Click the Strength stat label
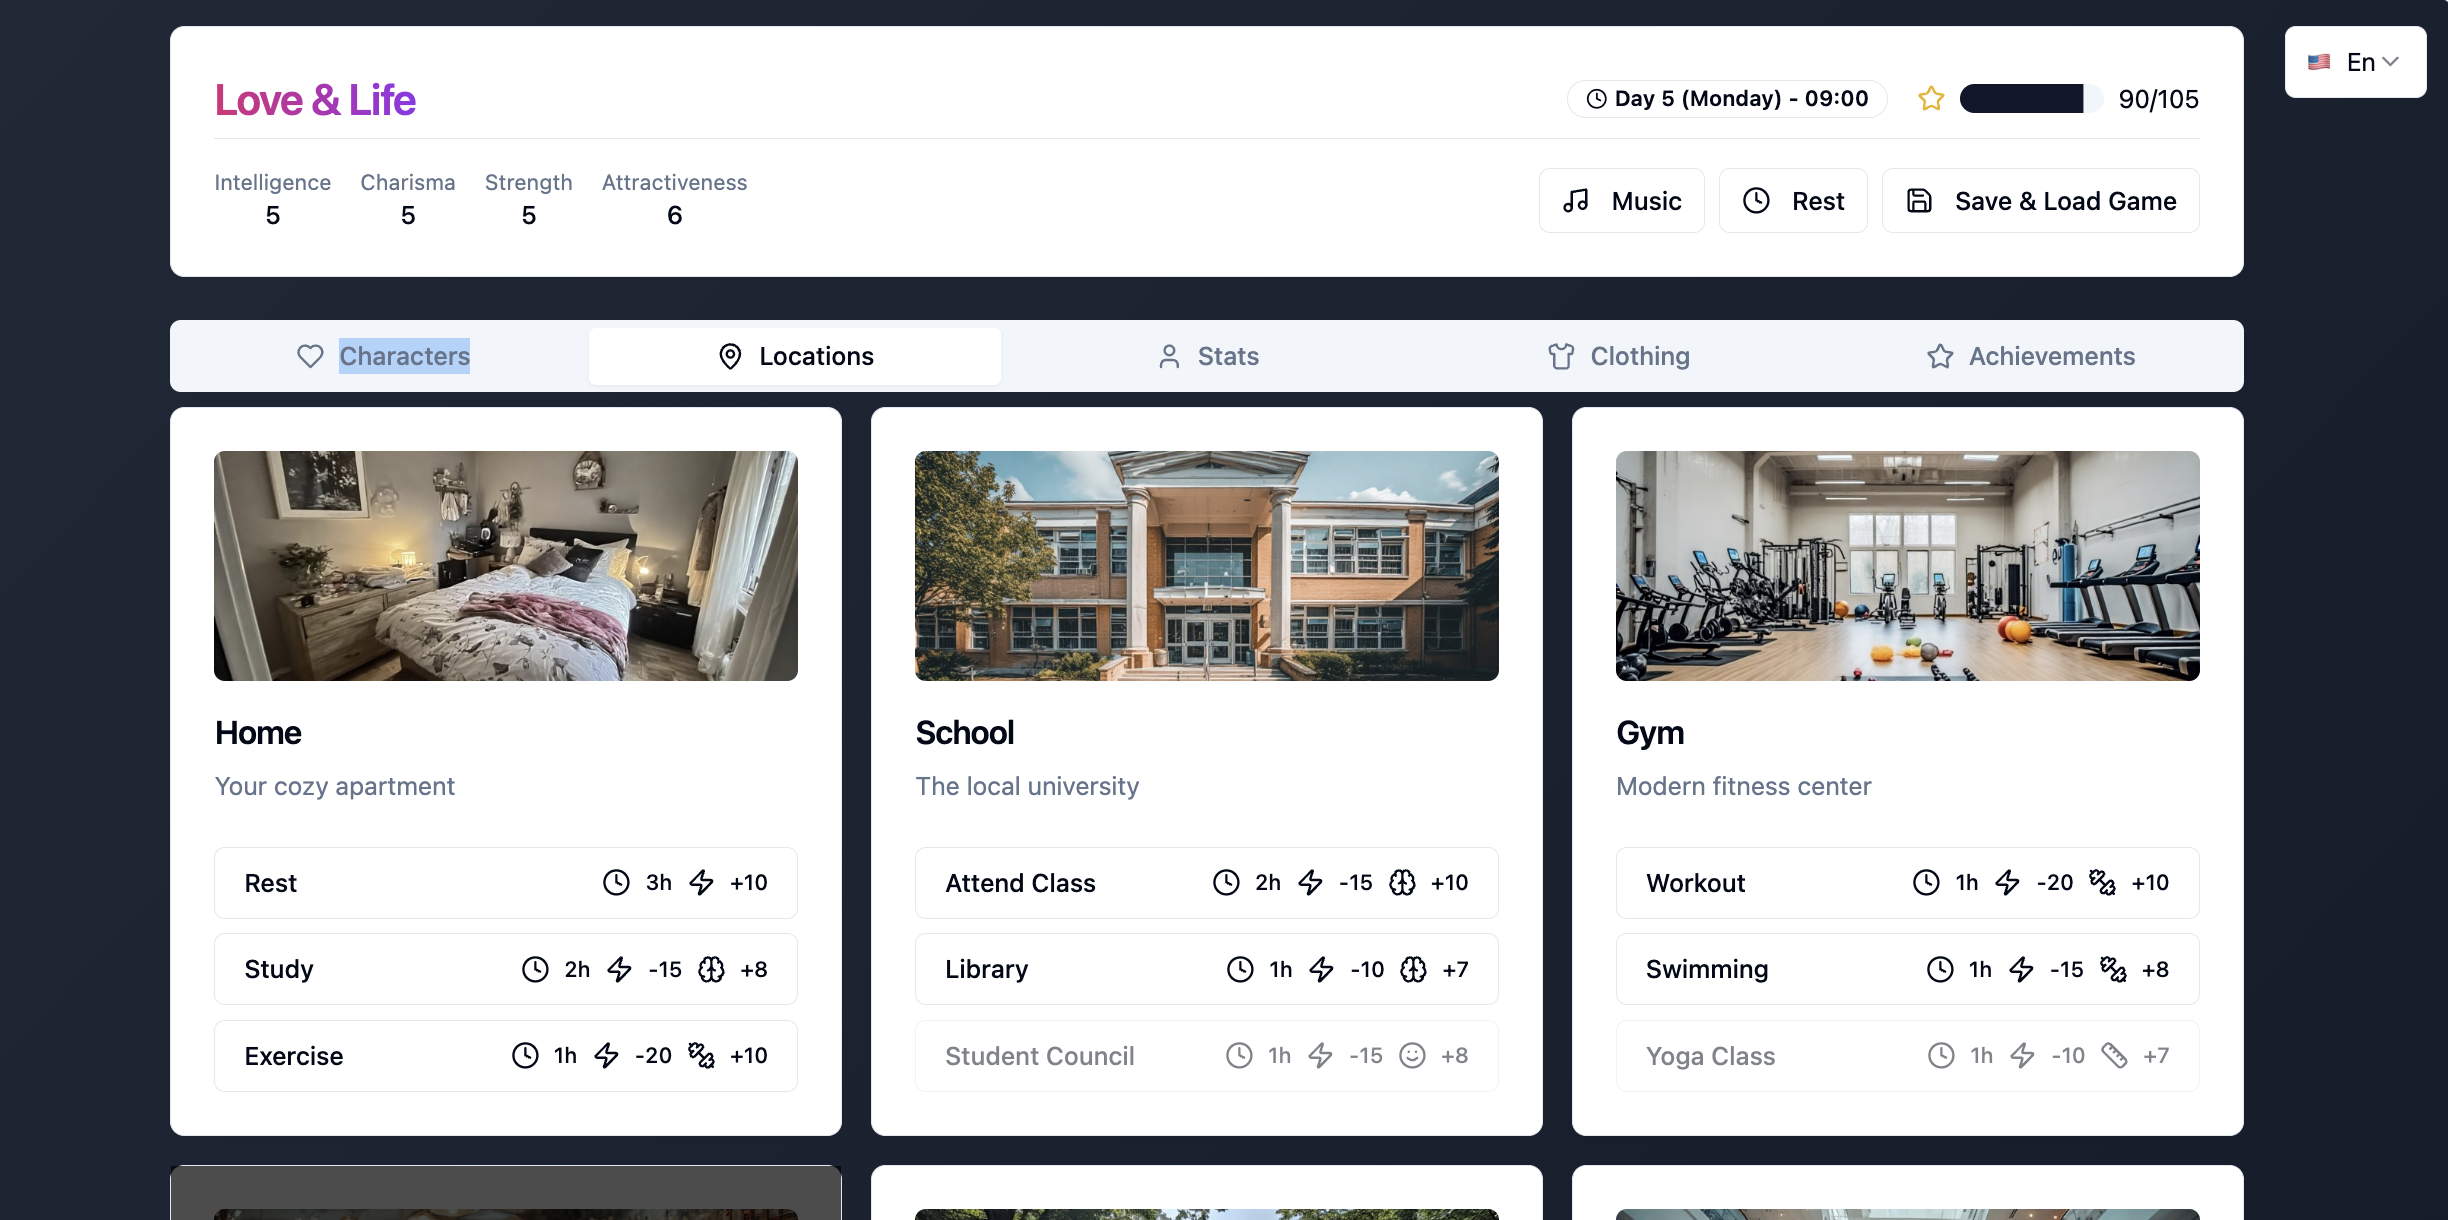This screenshot has width=2448, height=1220. click(529, 182)
